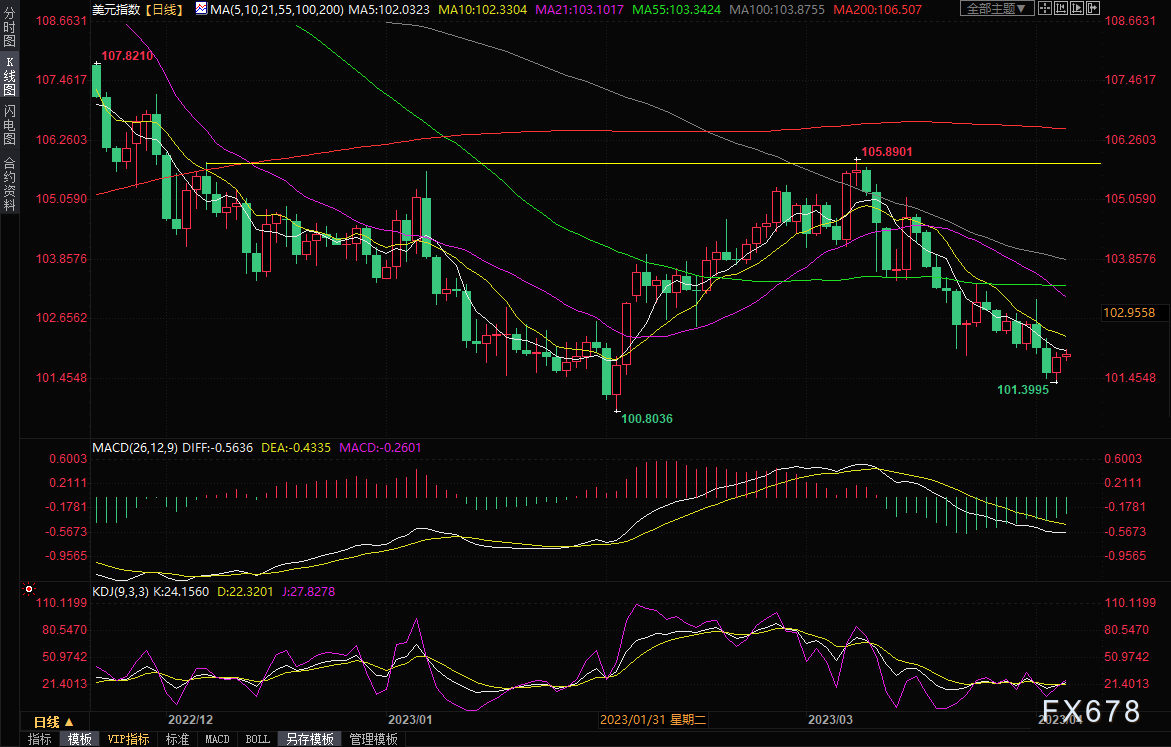Open 管理模板 template manager
Viewport: 1171px width, 747px height.
[x=373, y=739]
